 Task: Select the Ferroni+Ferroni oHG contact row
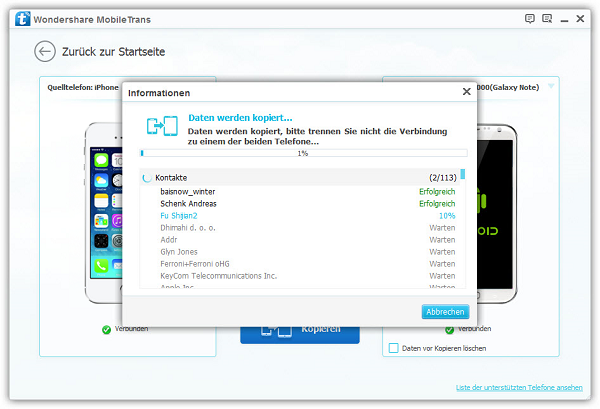(x=300, y=264)
